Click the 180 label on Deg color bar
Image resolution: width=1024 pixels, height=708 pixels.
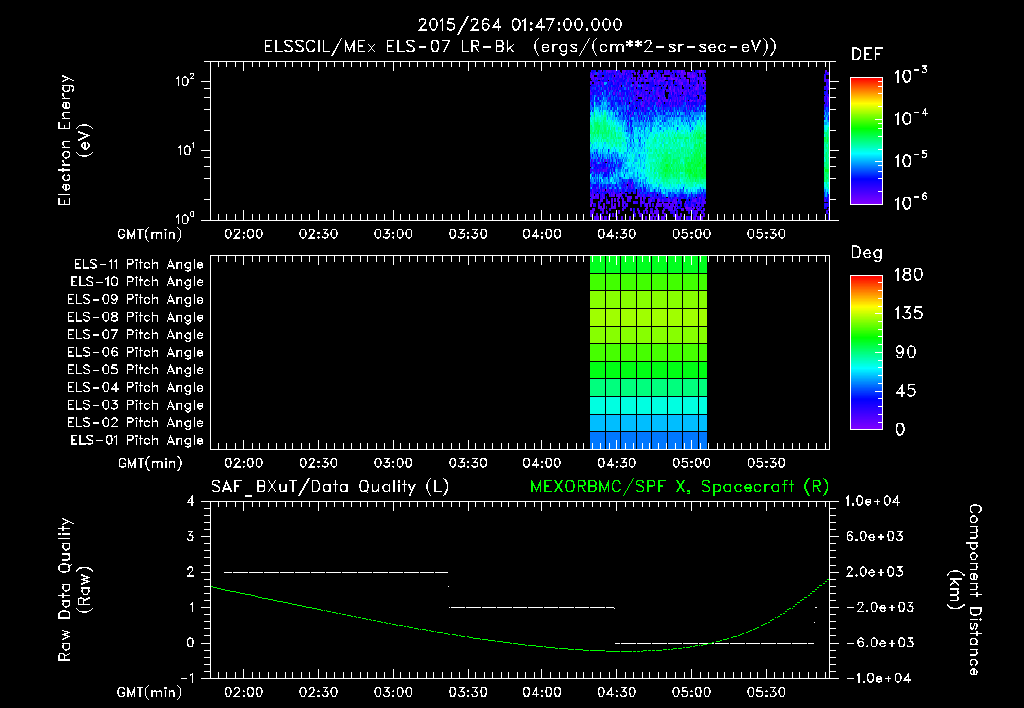[x=908, y=274]
